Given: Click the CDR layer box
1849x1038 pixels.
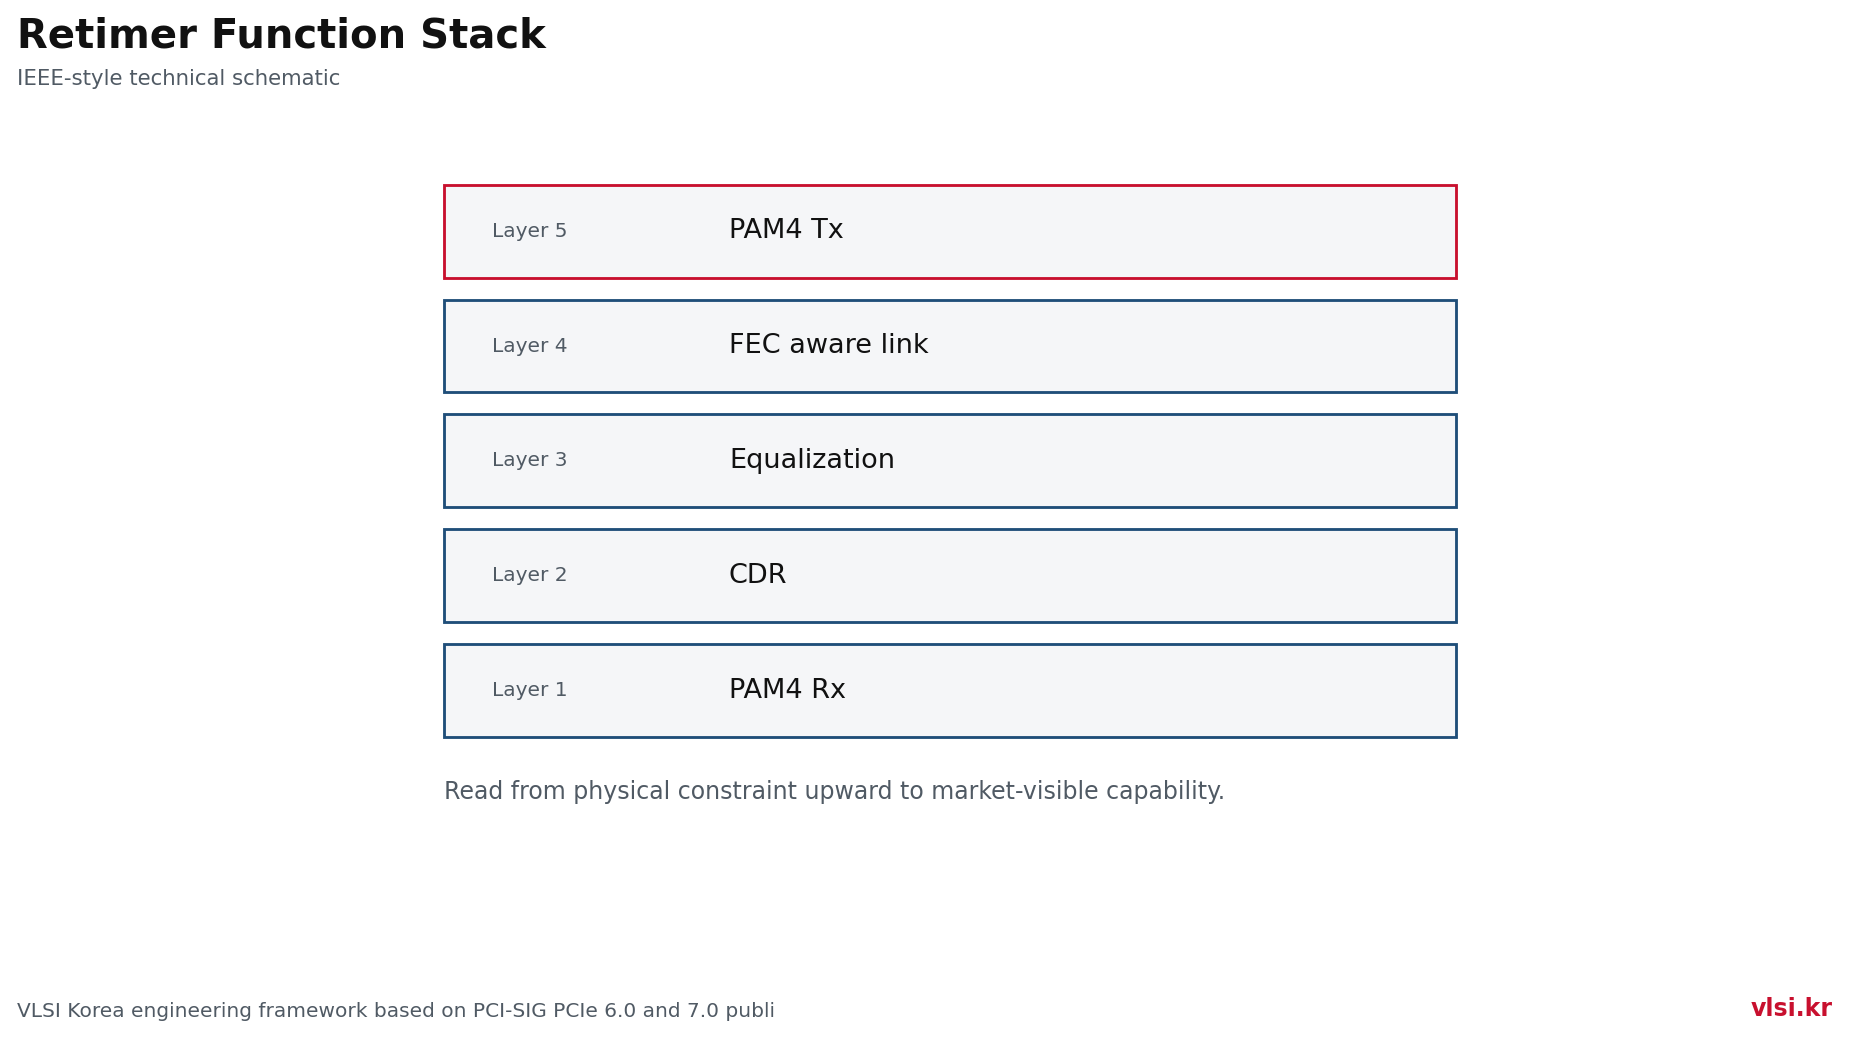Looking at the screenshot, I should tap(950, 576).
